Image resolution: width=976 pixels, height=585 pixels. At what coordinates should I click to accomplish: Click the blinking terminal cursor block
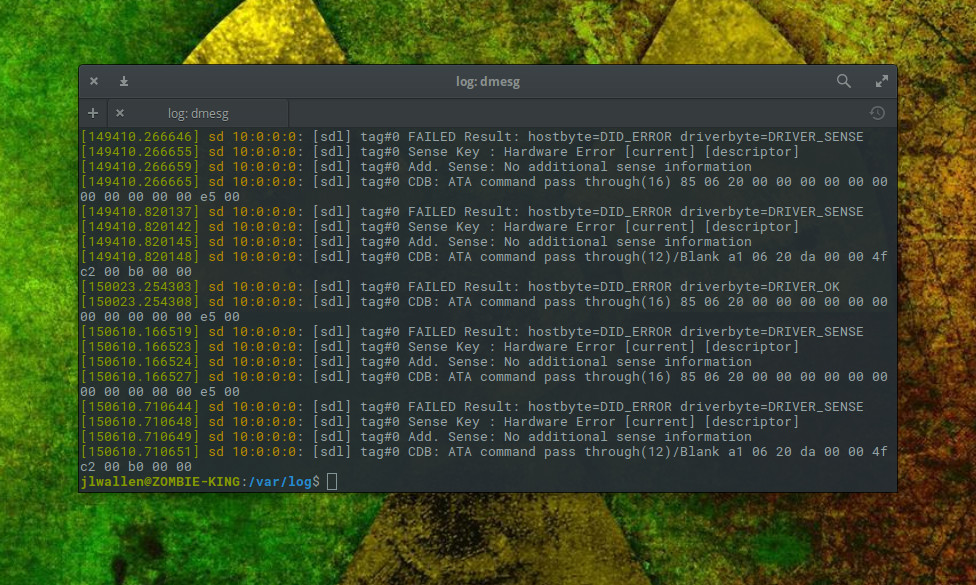331,480
